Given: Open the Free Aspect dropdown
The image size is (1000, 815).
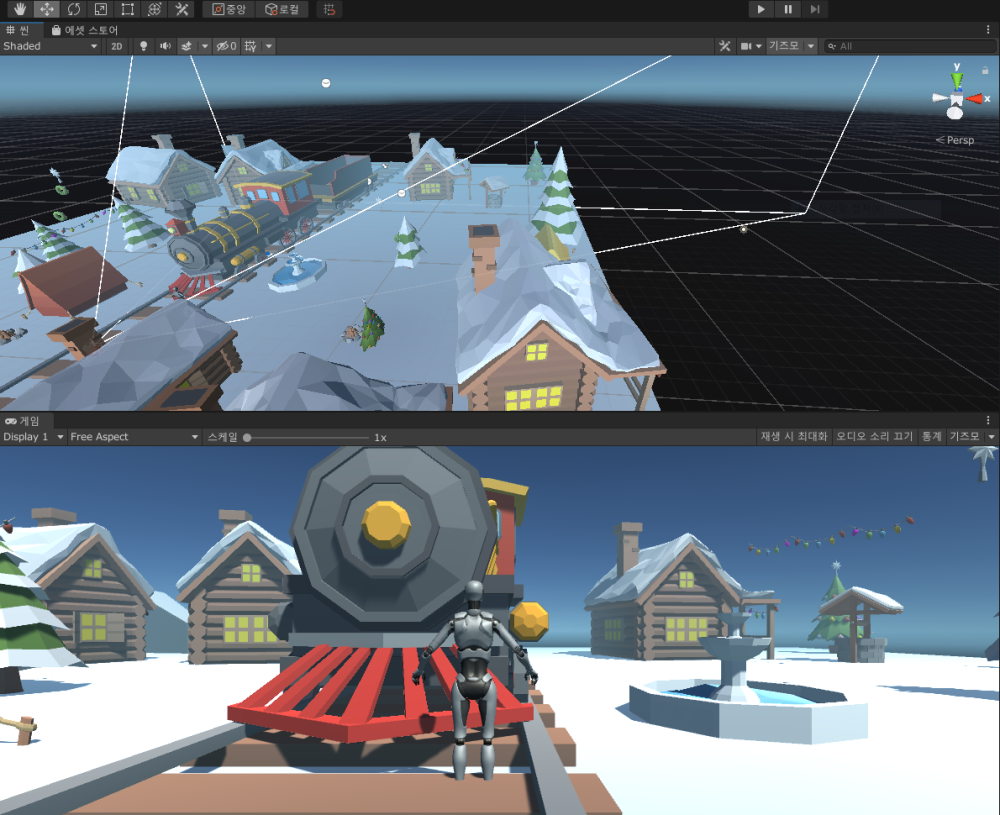Looking at the screenshot, I should 134,437.
